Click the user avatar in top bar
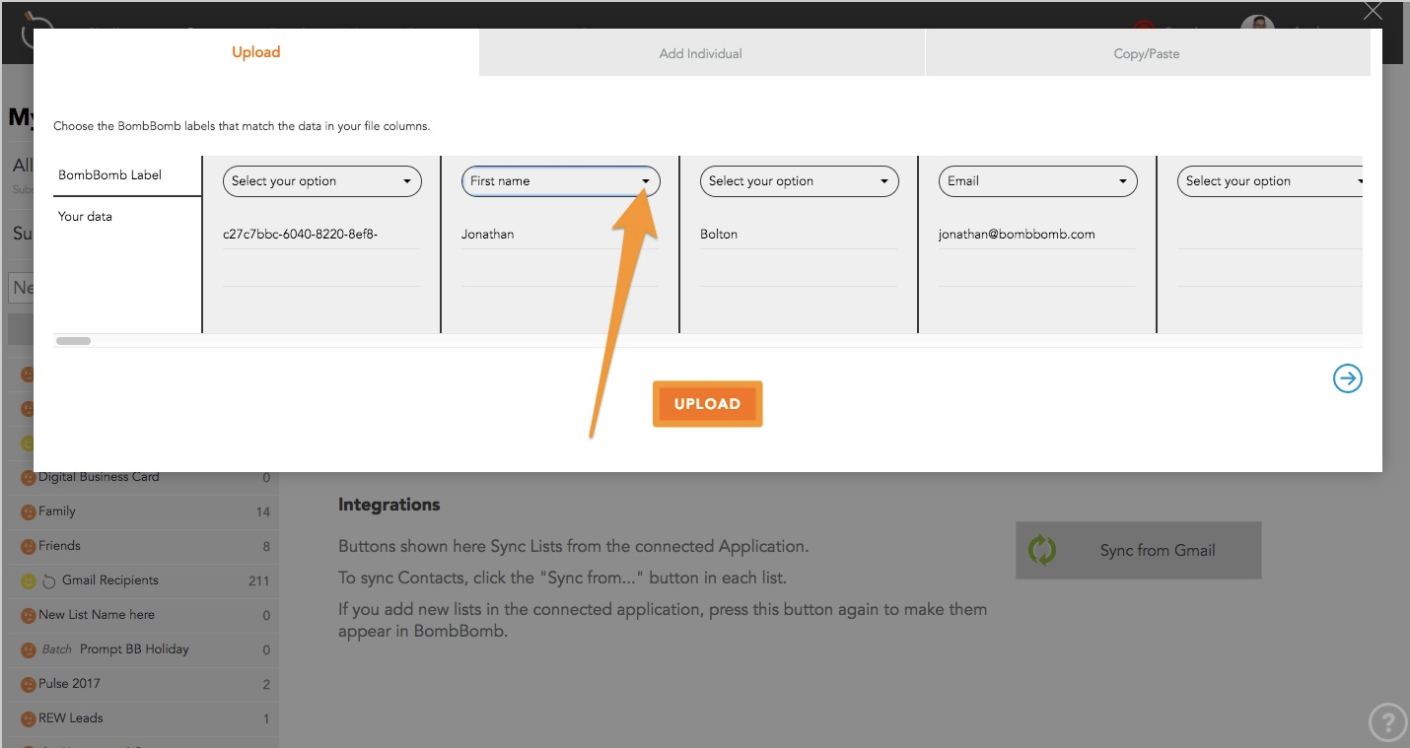The image size is (1410, 748). 1257,23
